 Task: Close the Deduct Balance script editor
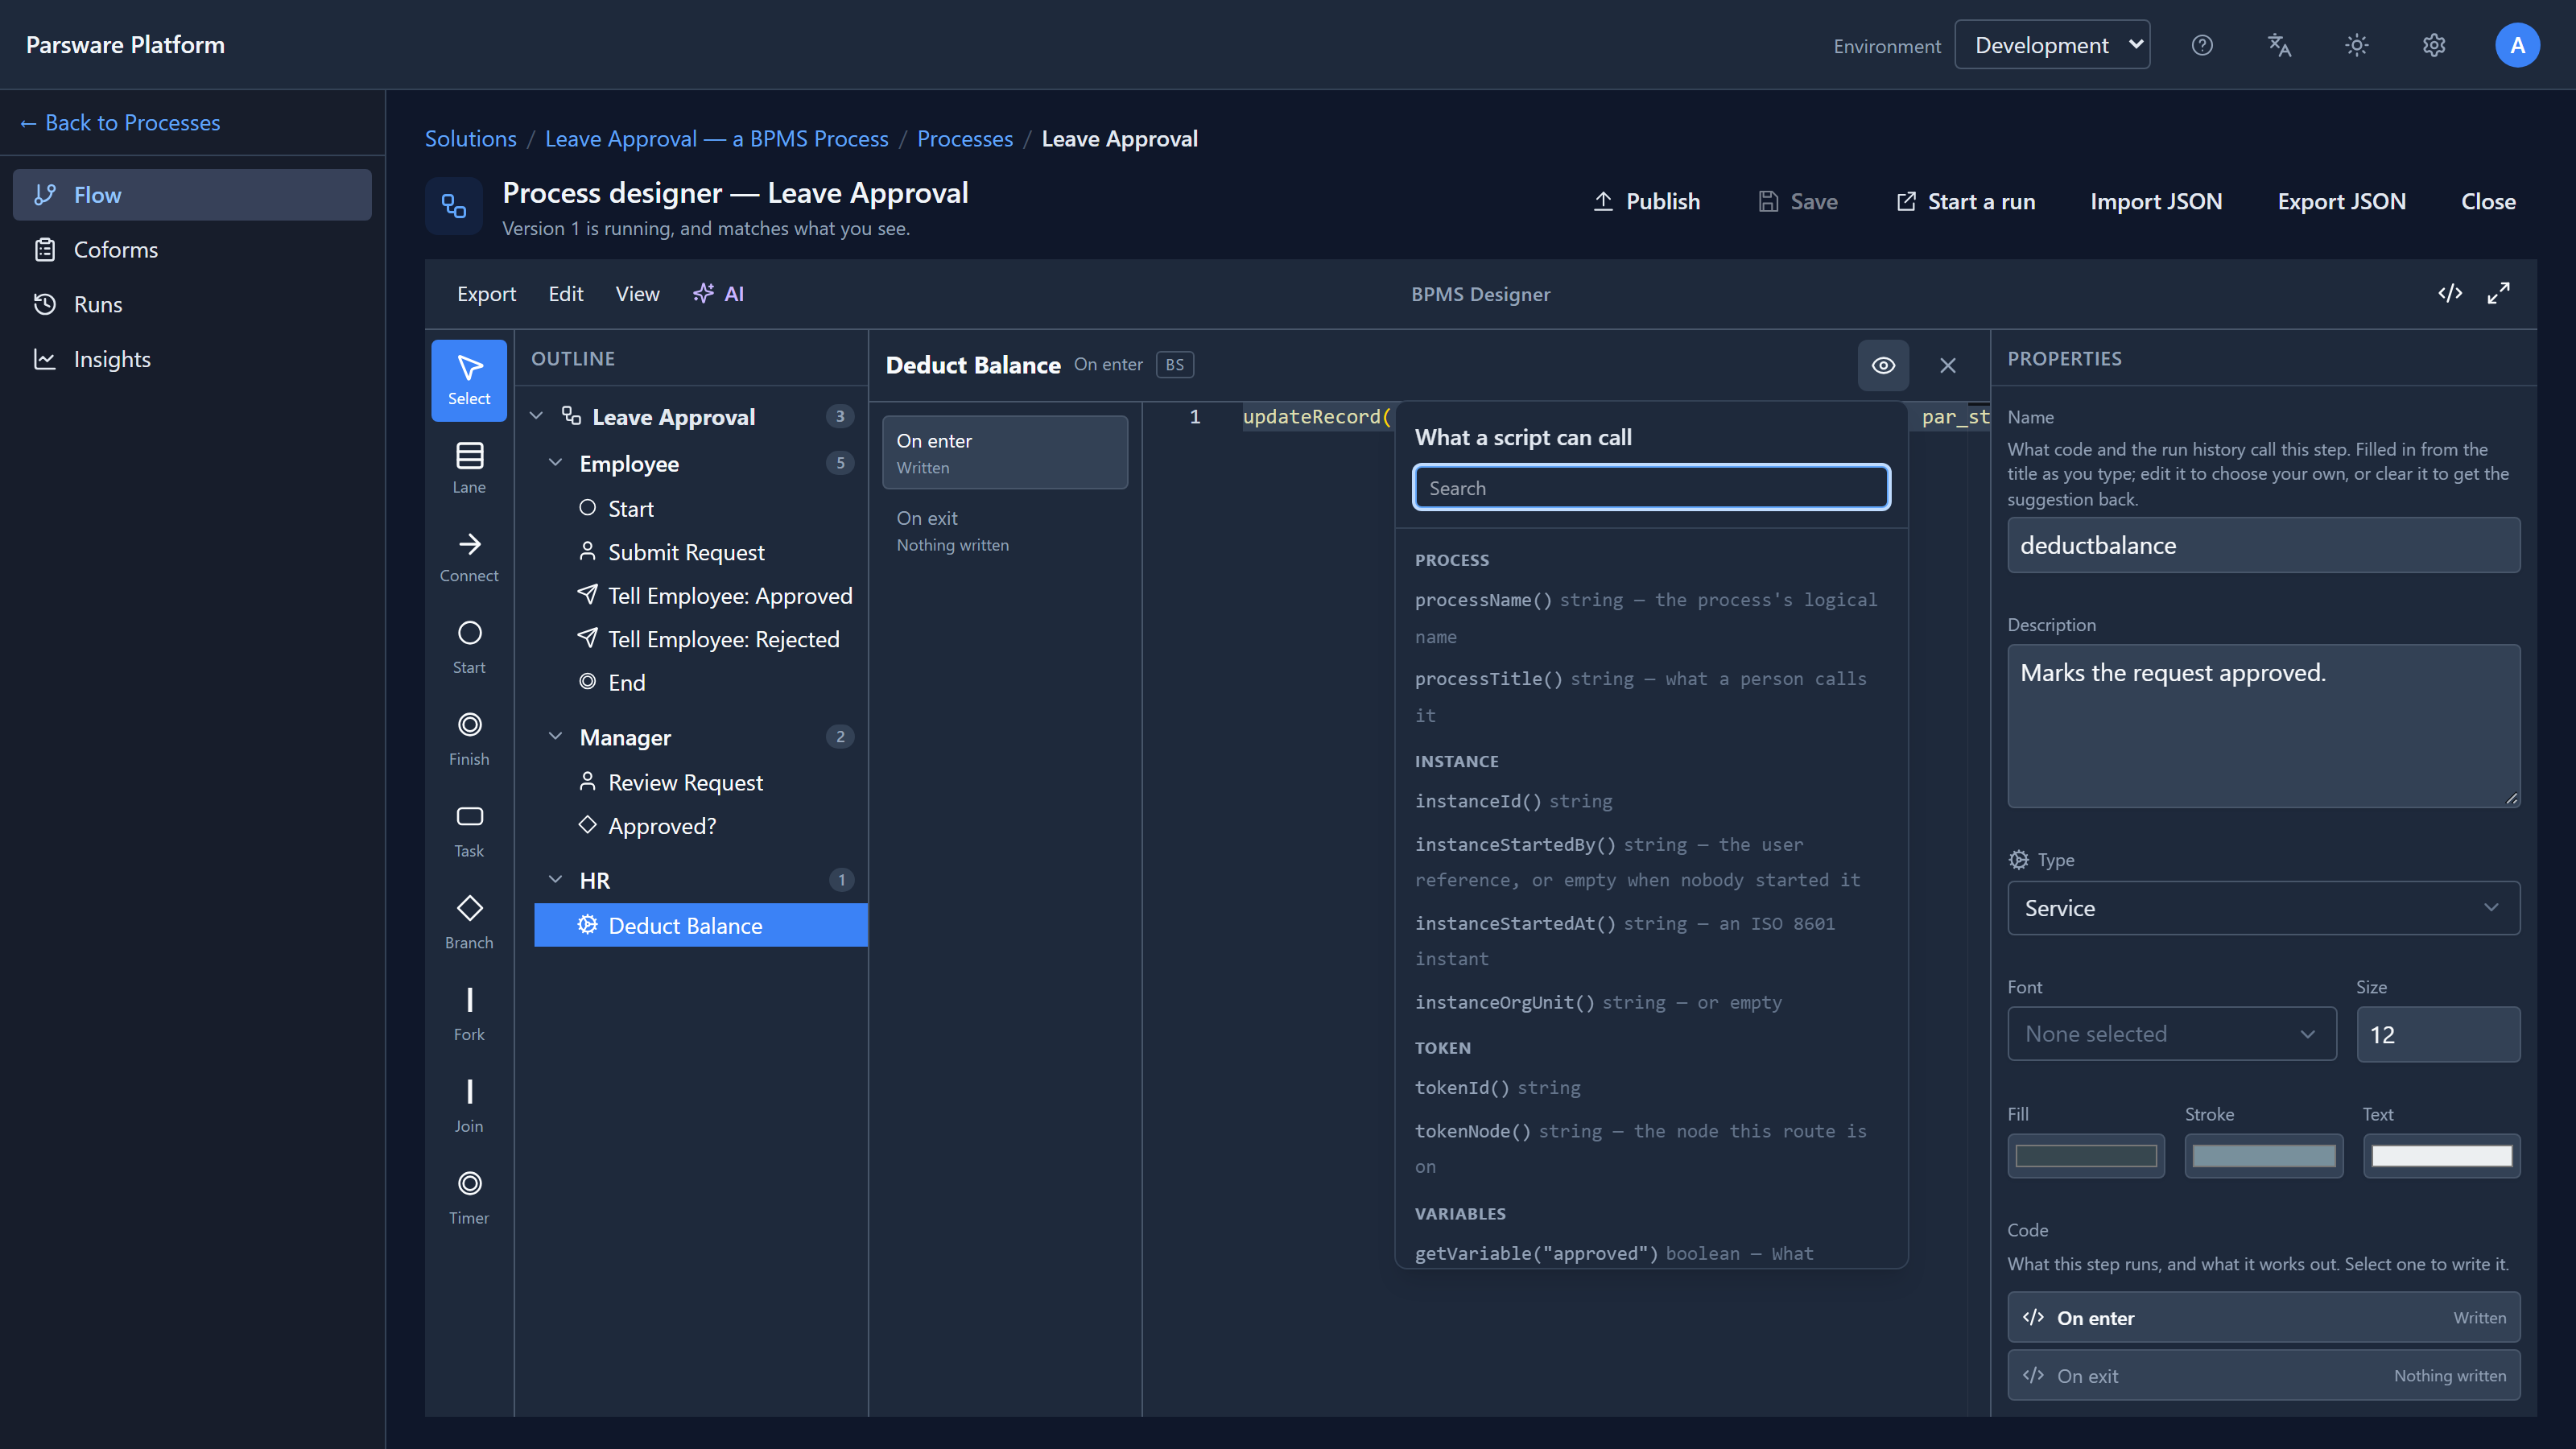point(1948,365)
